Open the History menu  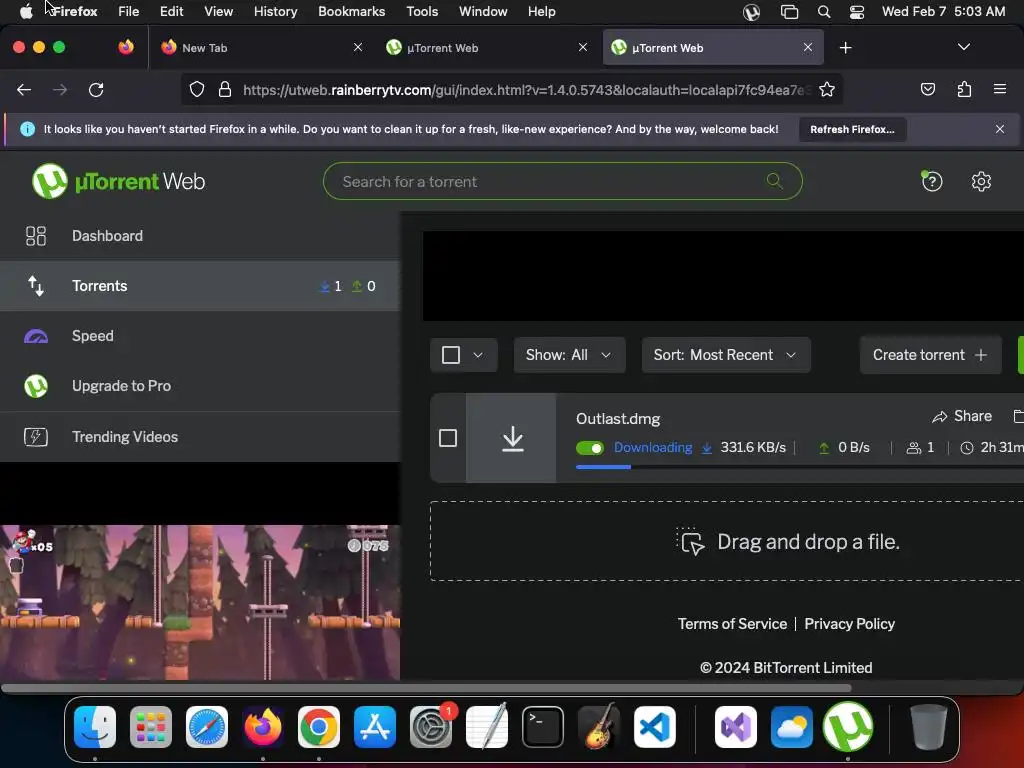tap(275, 12)
